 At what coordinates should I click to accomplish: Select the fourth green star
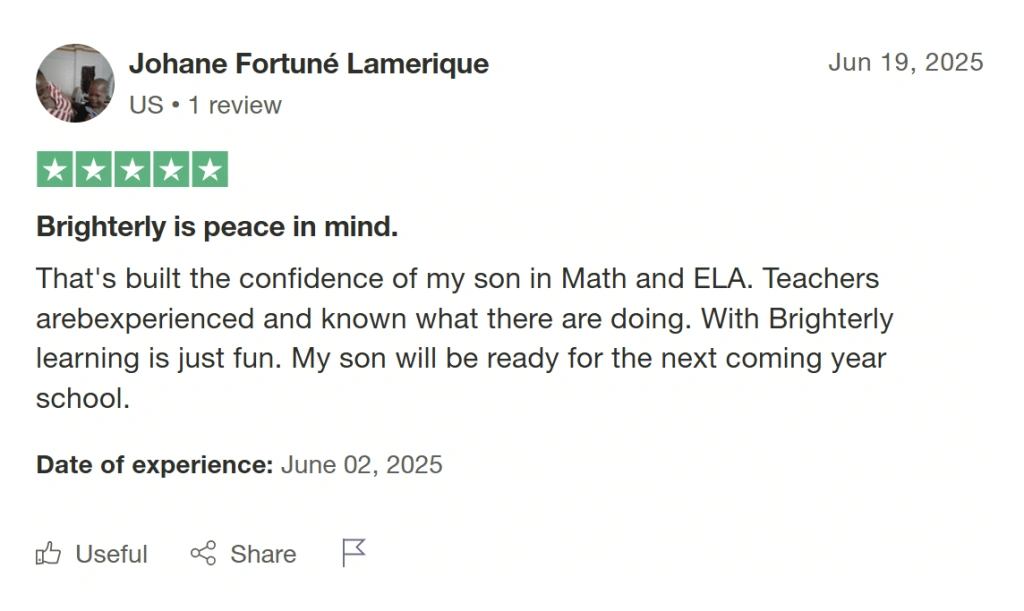click(x=173, y=169)
